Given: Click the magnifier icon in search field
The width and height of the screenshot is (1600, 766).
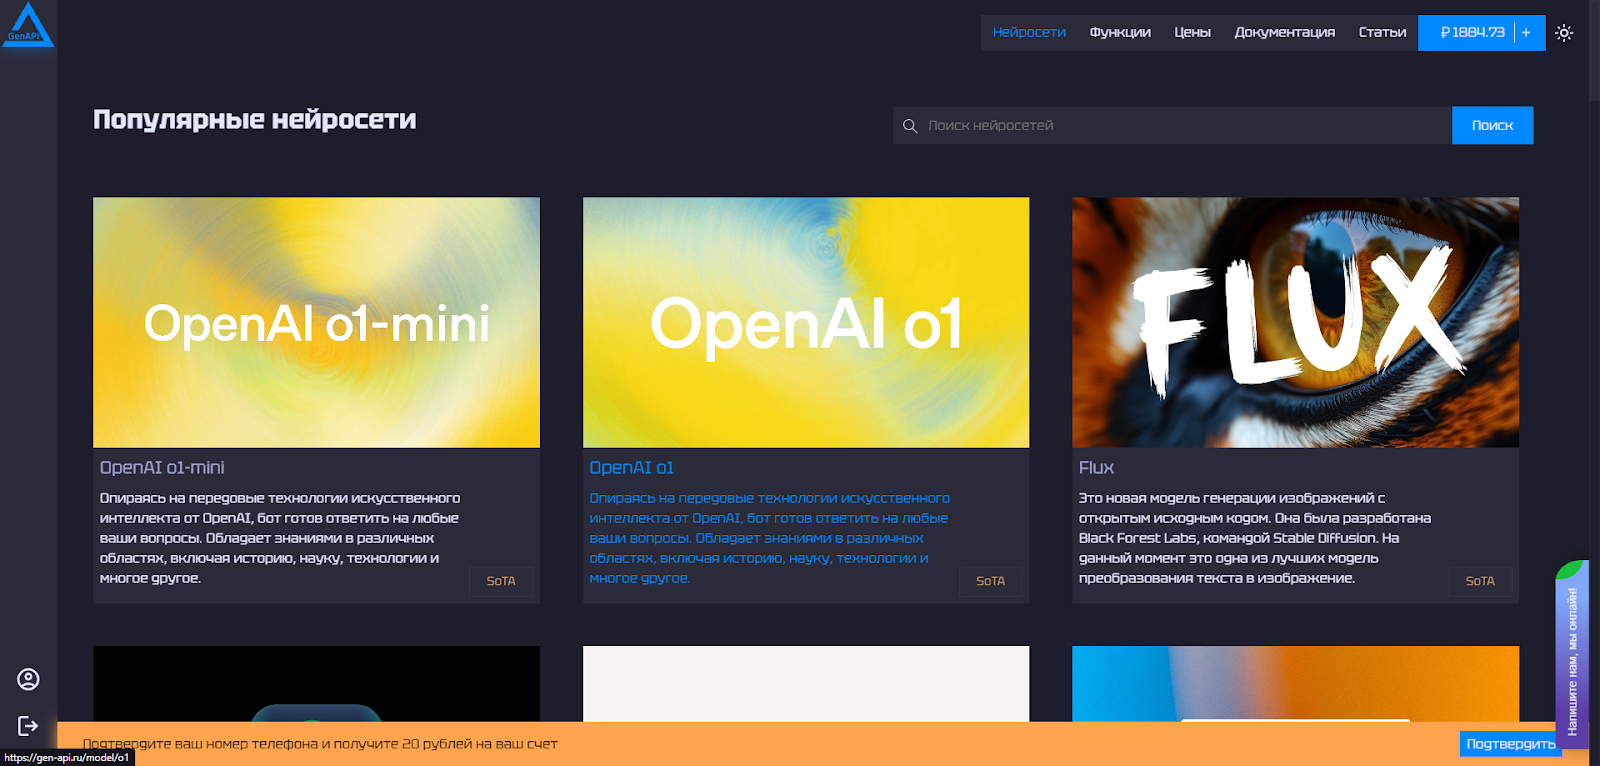Looking at the screenshot, I should pos(910,126).
